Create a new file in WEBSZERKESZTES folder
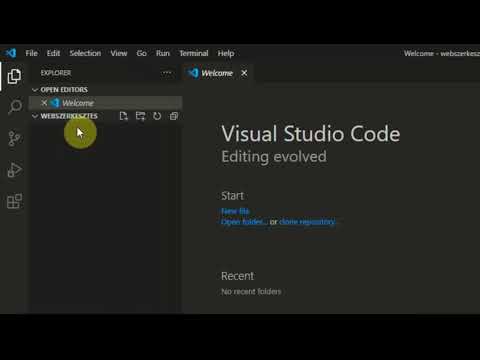This screenshot has height=360, width=480. click(x=124, y=116)
